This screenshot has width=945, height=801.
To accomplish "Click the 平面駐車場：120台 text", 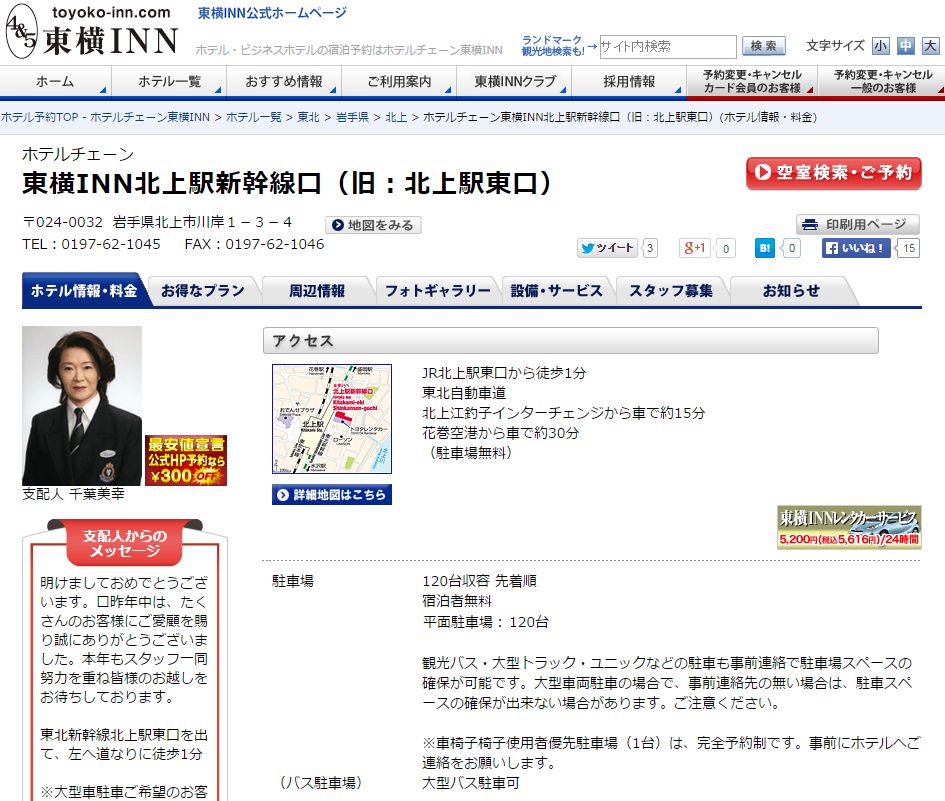I will 486,622.
